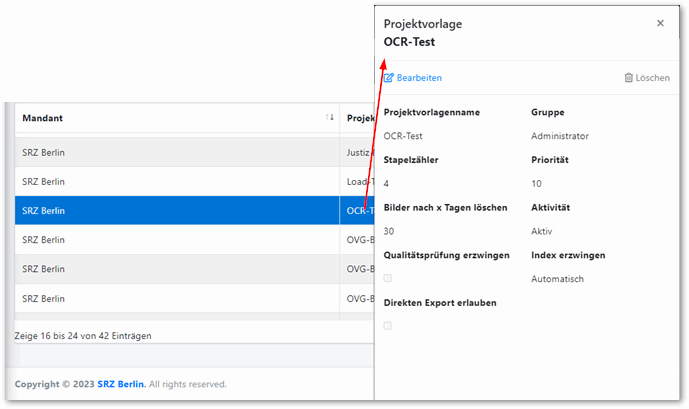Toggle Qualitätsprüfung erzwingen checkbox
Screen dimensions: 689x409
click(388, 278)
